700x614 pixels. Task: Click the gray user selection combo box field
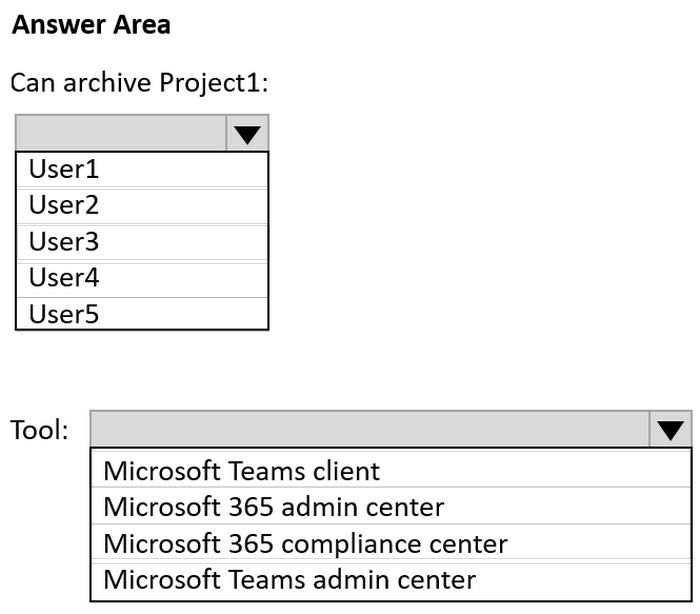point(121,133)
